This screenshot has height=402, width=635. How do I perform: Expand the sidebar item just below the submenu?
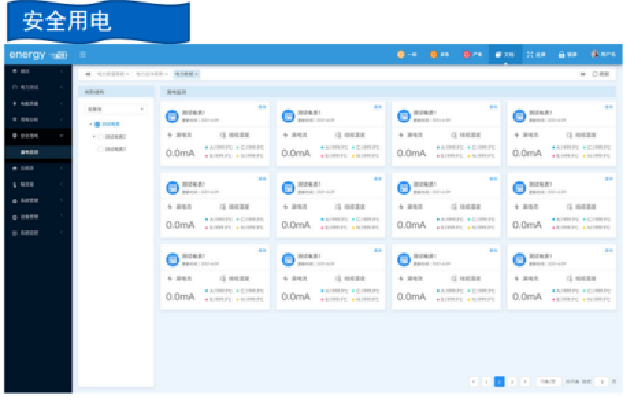pyautogui.click(x=38, y=168)
